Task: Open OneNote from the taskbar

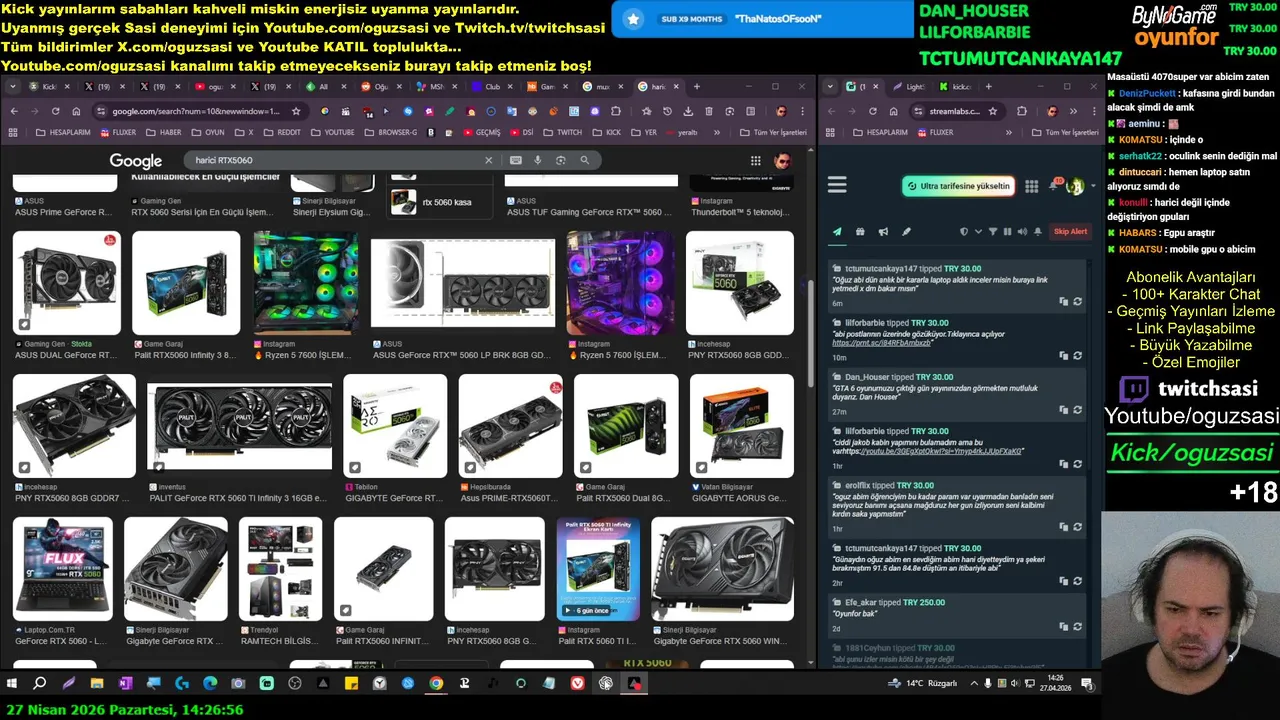Action: [125, 683]
